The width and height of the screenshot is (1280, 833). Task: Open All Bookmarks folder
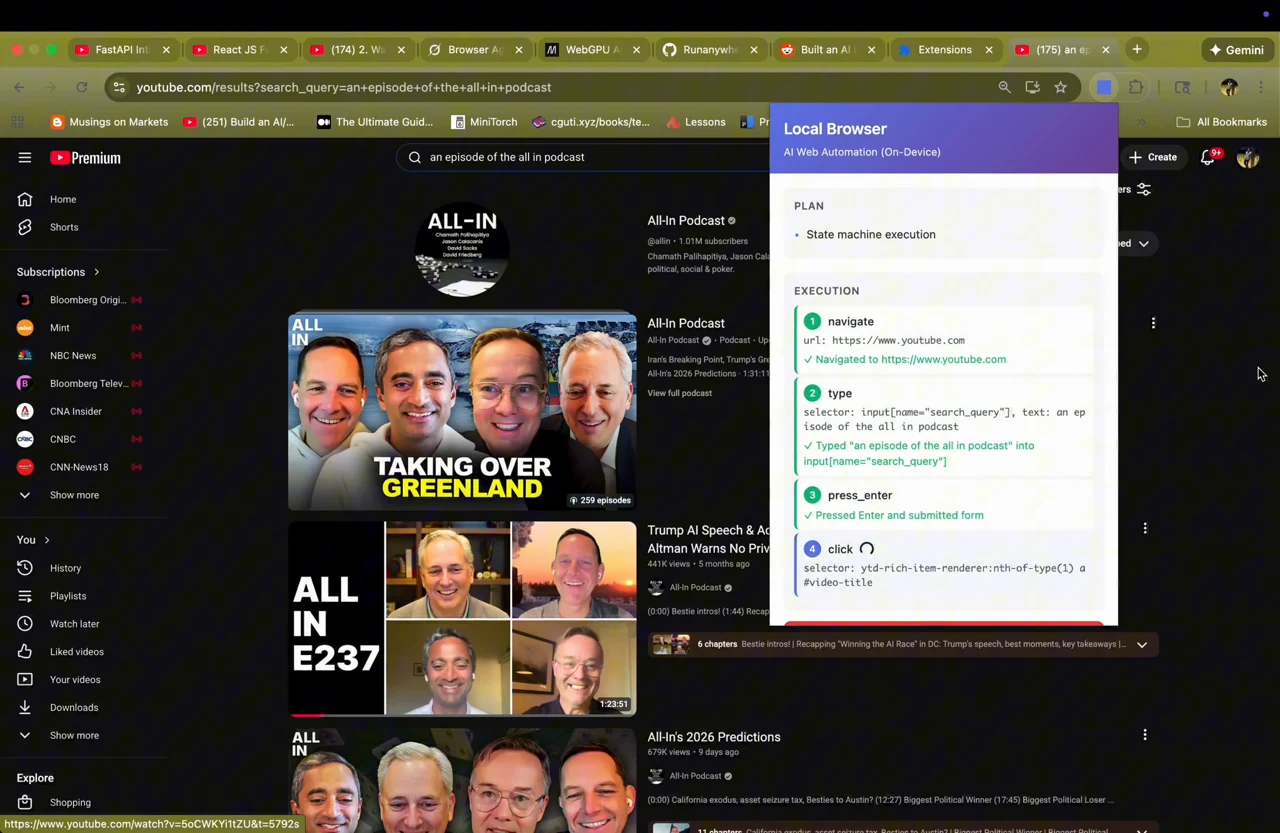click(1221, 122)
